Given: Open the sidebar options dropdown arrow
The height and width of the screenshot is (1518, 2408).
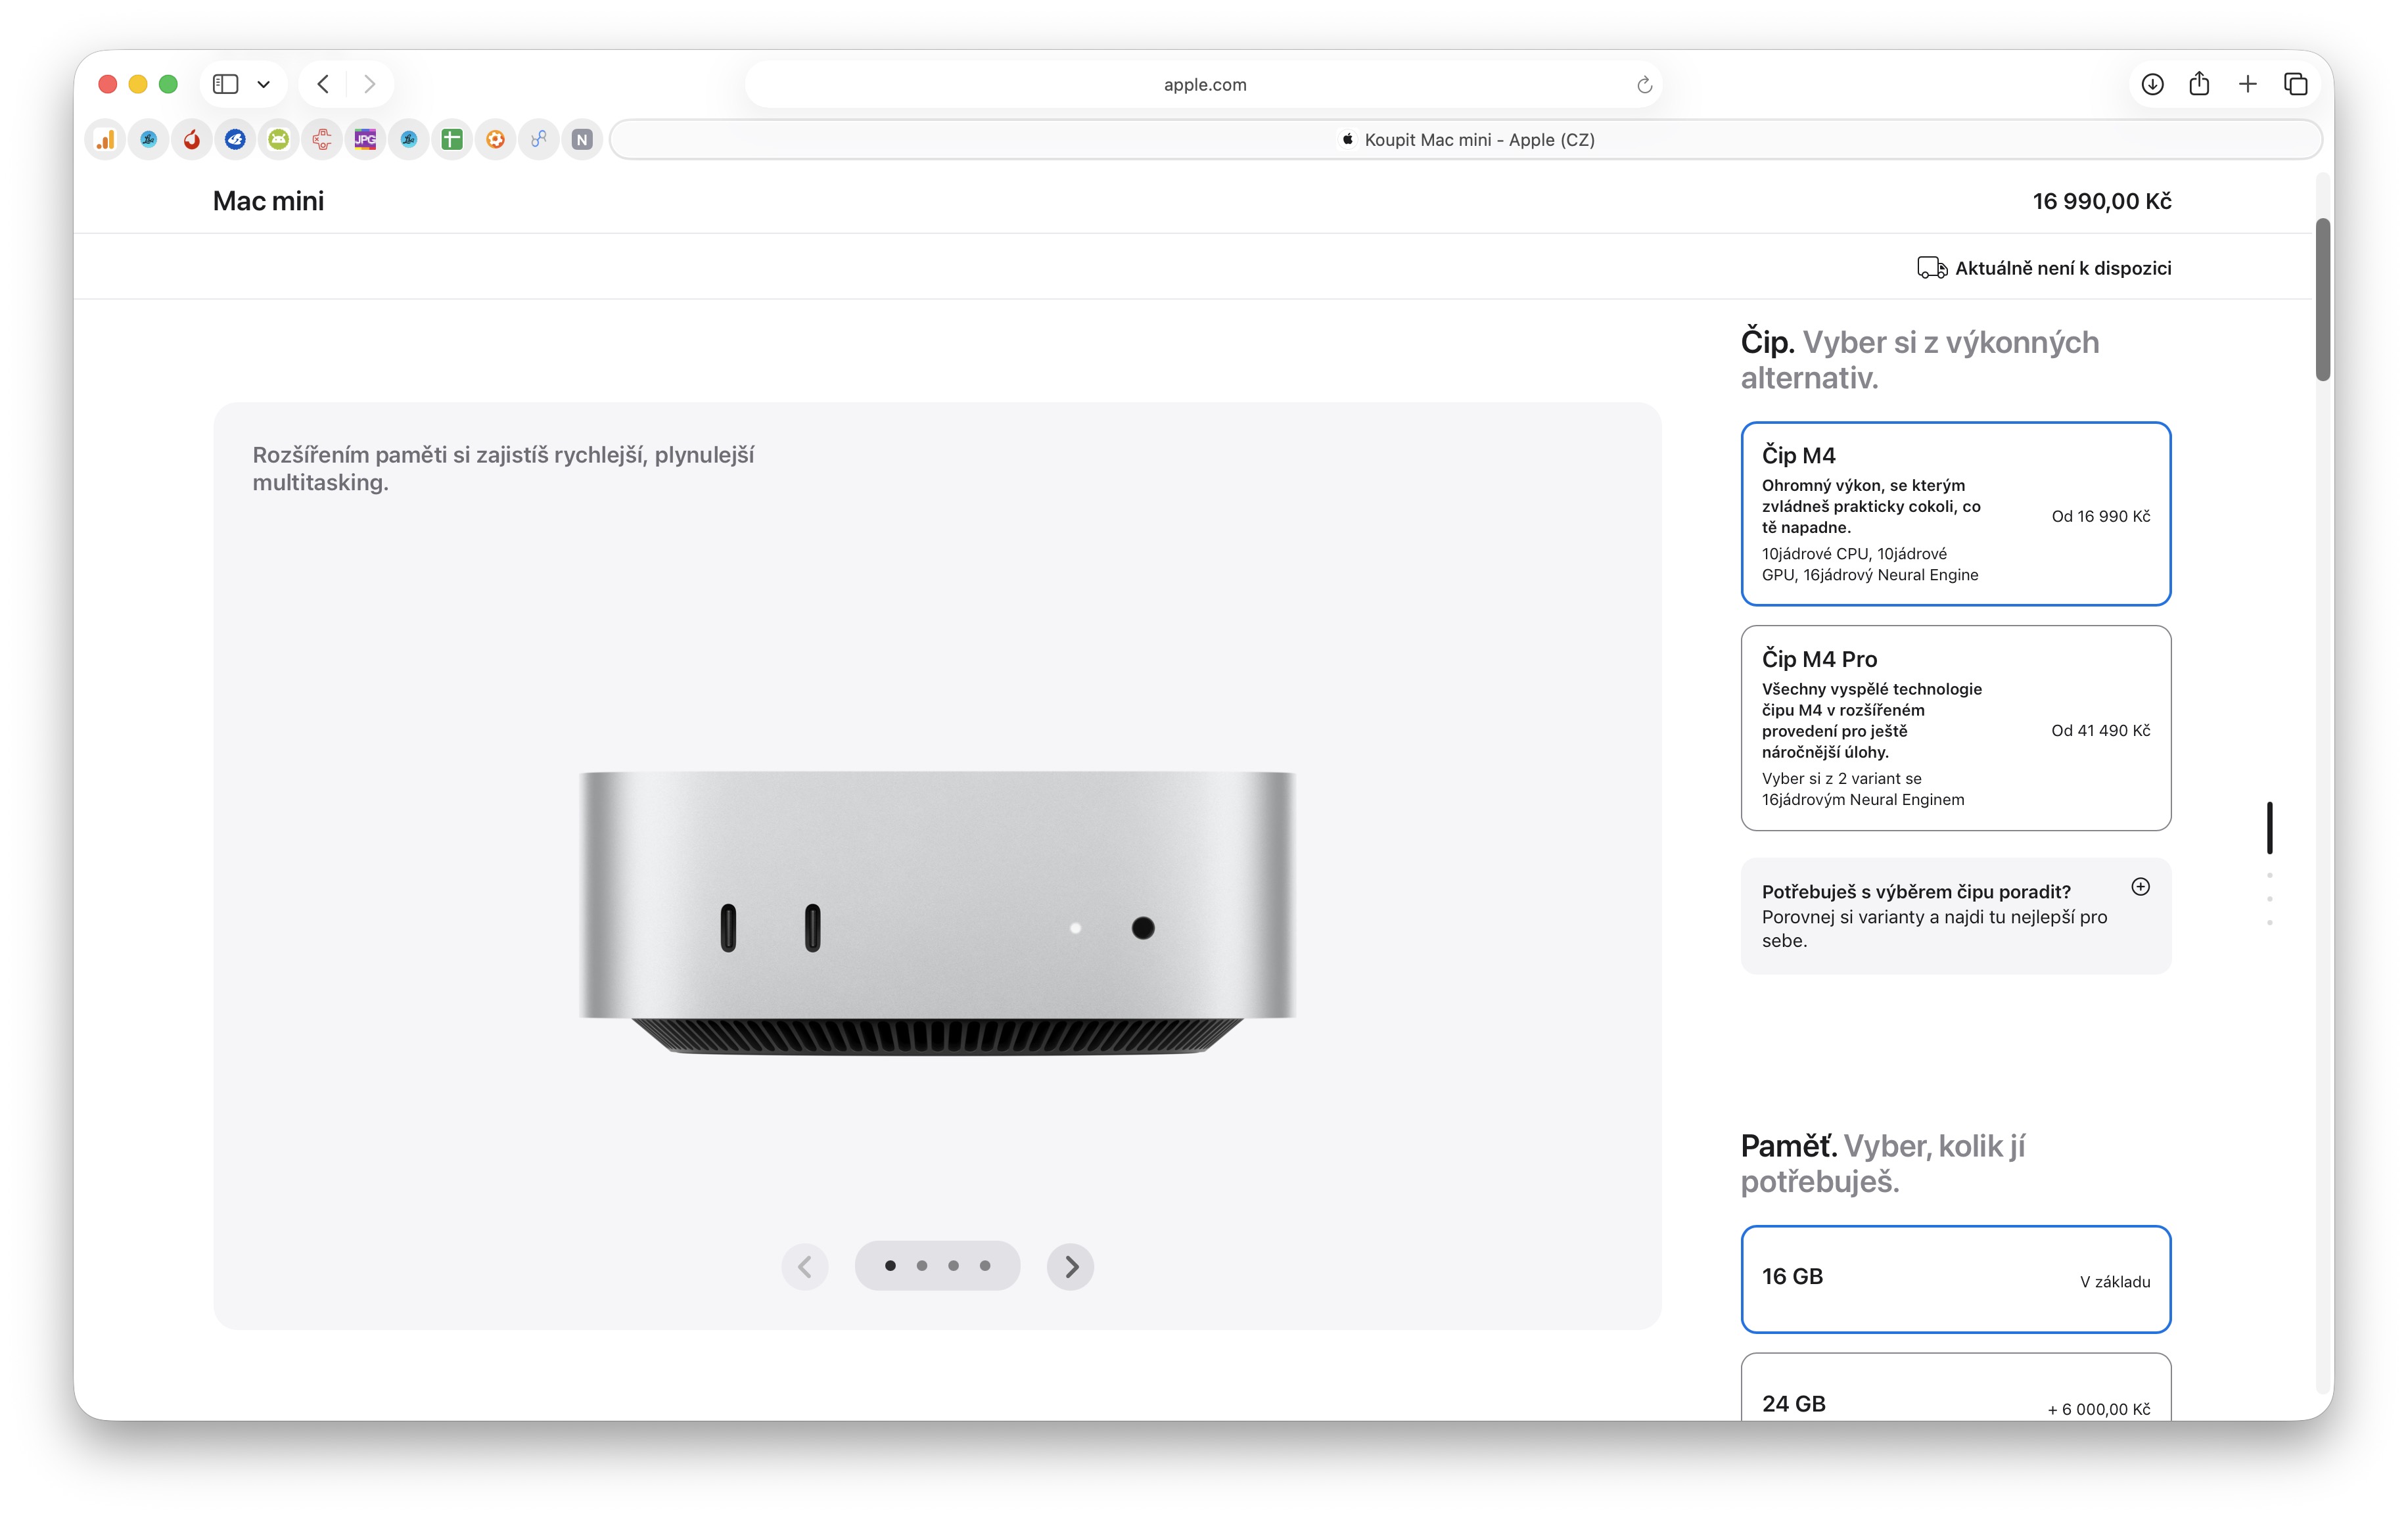Looking at the screenshot, I should coord(264,84).
